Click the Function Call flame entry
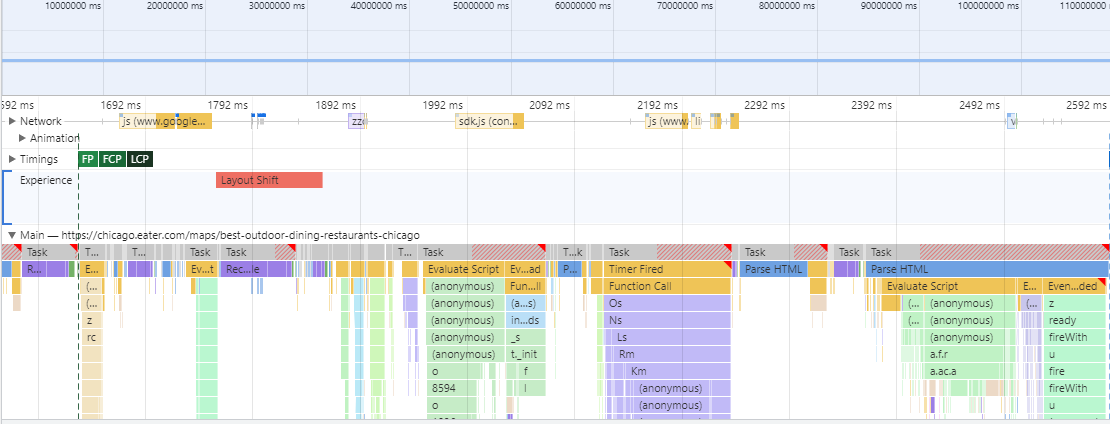 (x=668, y=286)
